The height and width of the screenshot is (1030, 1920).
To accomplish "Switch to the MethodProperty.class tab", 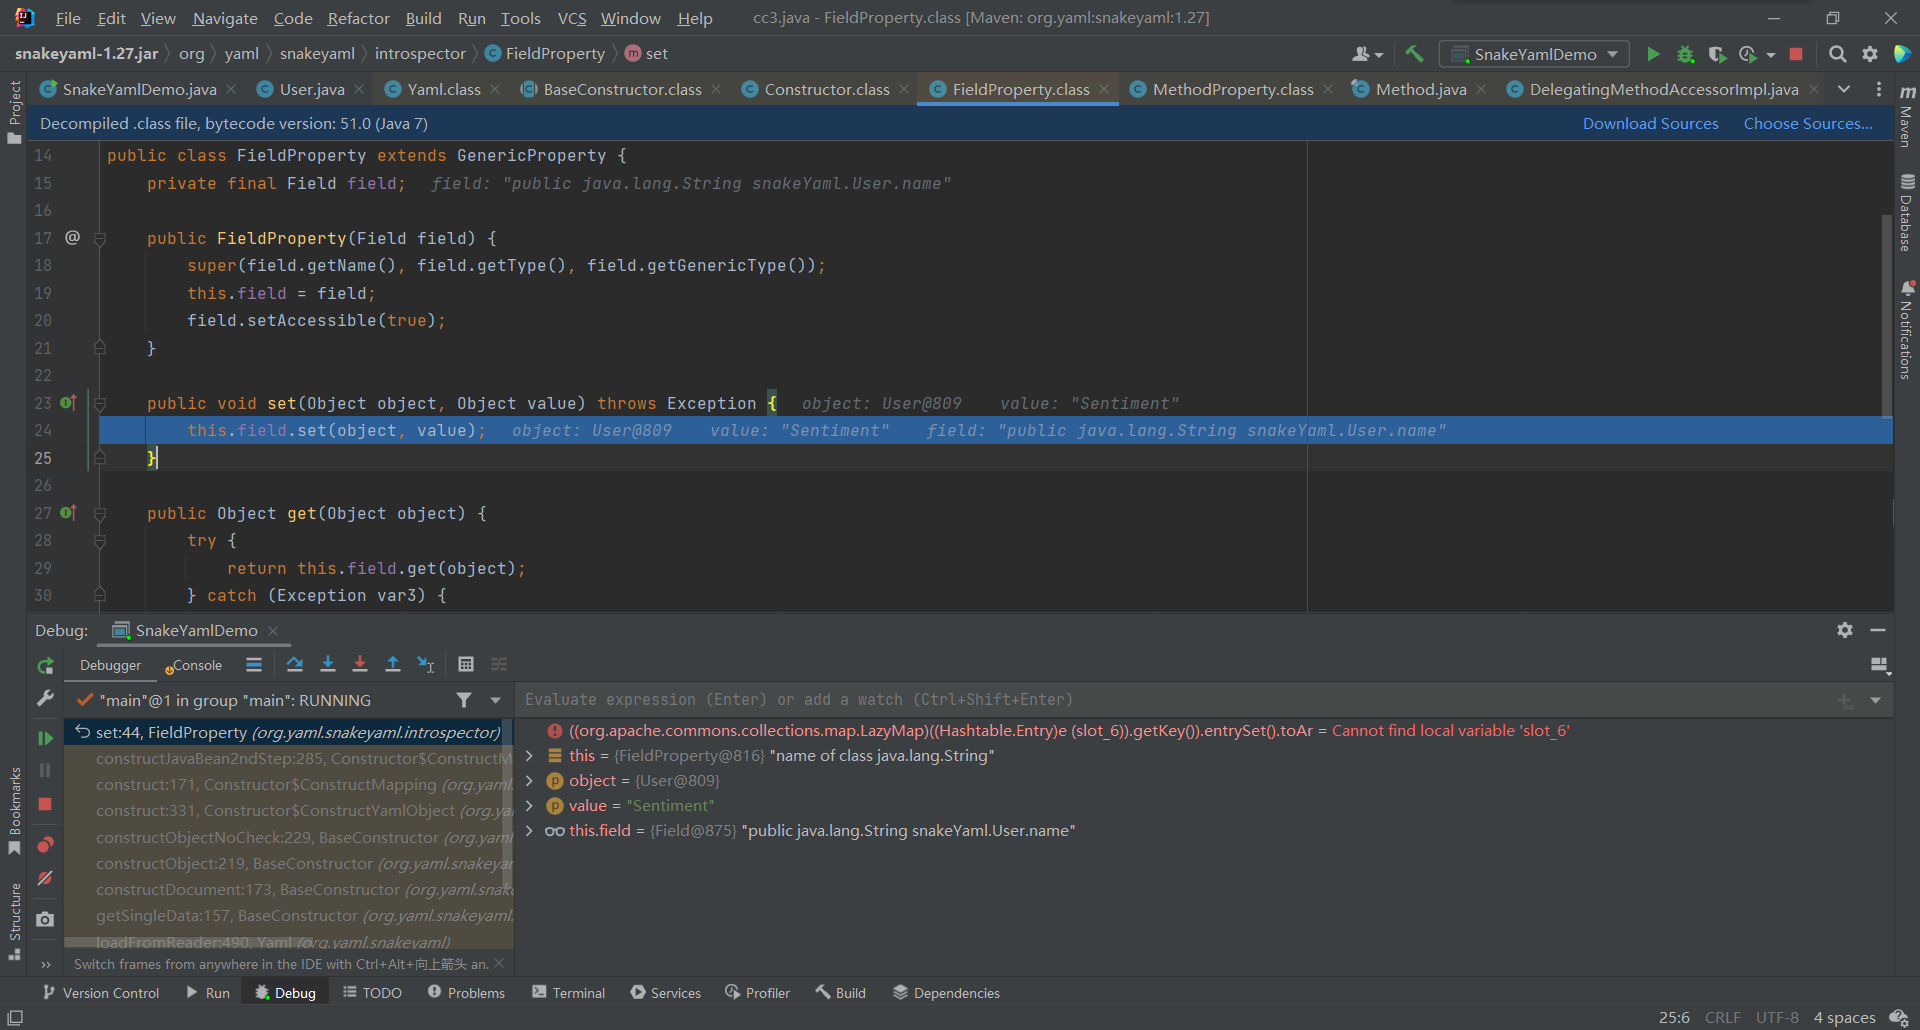I will [1233, 89].
